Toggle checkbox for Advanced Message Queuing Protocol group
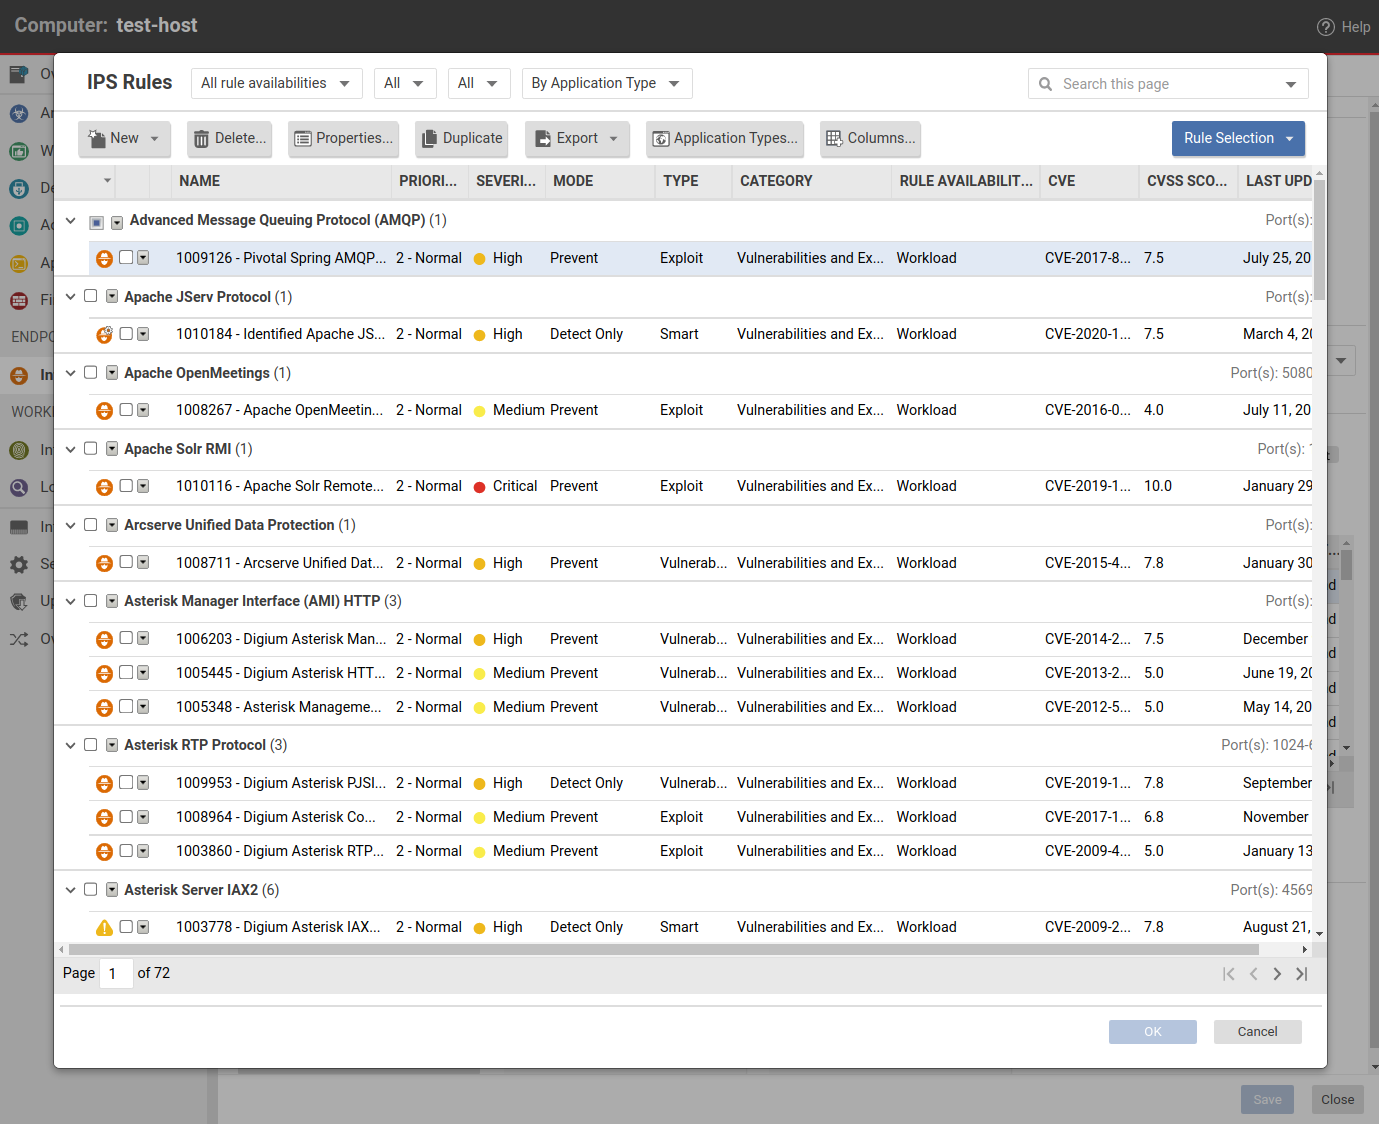Viewport: 1379px width, 1124px height. click(x=96, y=222)
